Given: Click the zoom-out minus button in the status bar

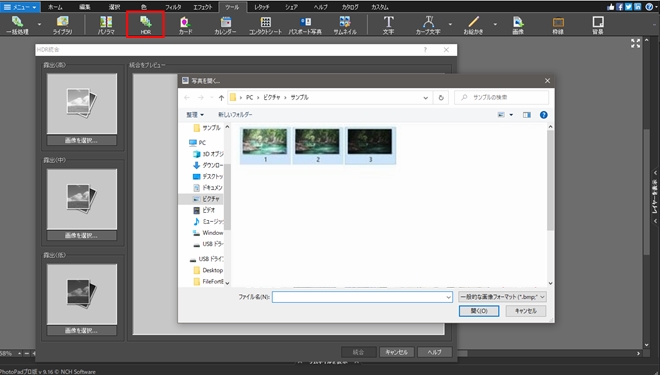Looking at the screenshot, I should [27, 354].
